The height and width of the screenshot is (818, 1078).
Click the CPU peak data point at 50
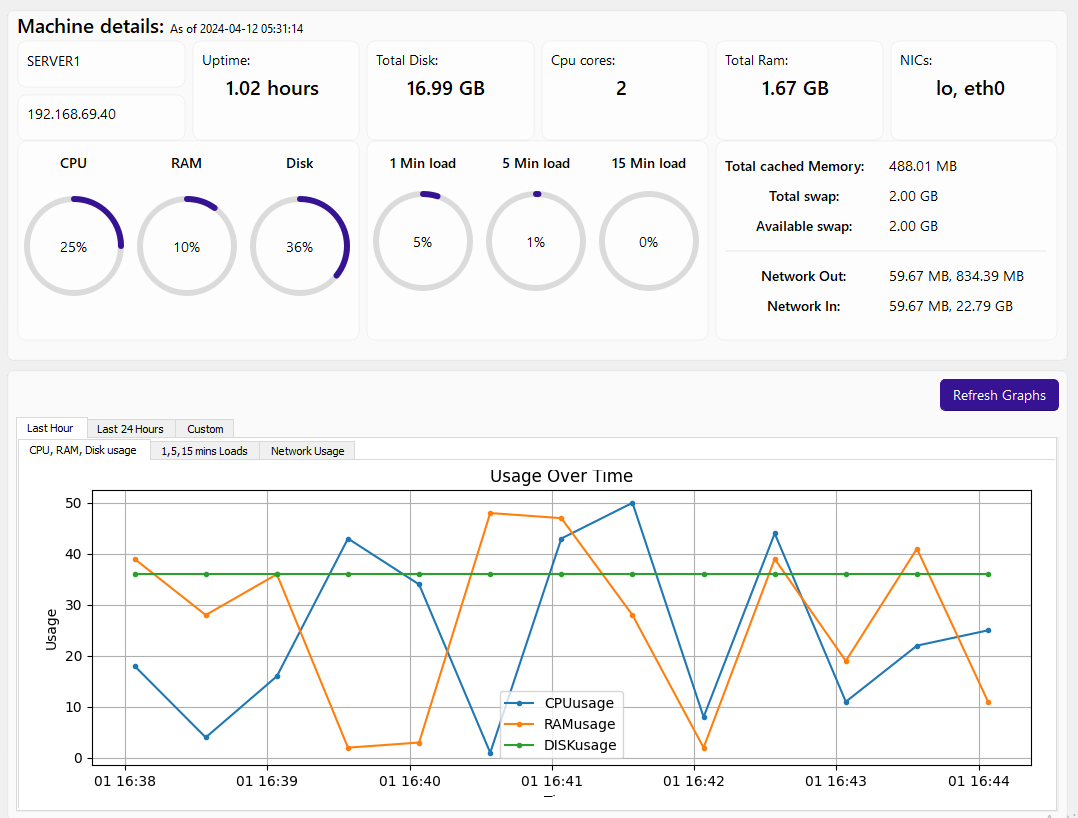tap(632, 504)
